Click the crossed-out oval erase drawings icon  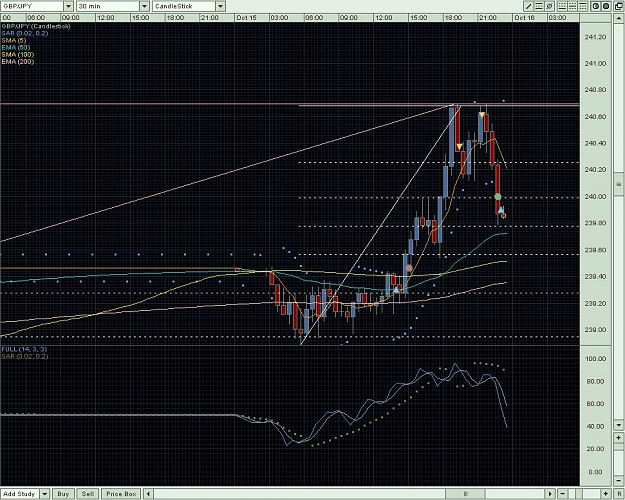[550, 6]
